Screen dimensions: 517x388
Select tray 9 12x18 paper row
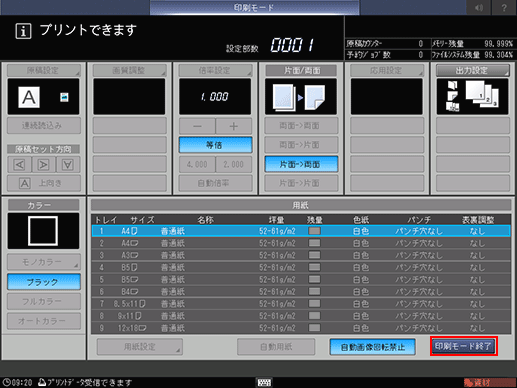(x=301, y=328)
